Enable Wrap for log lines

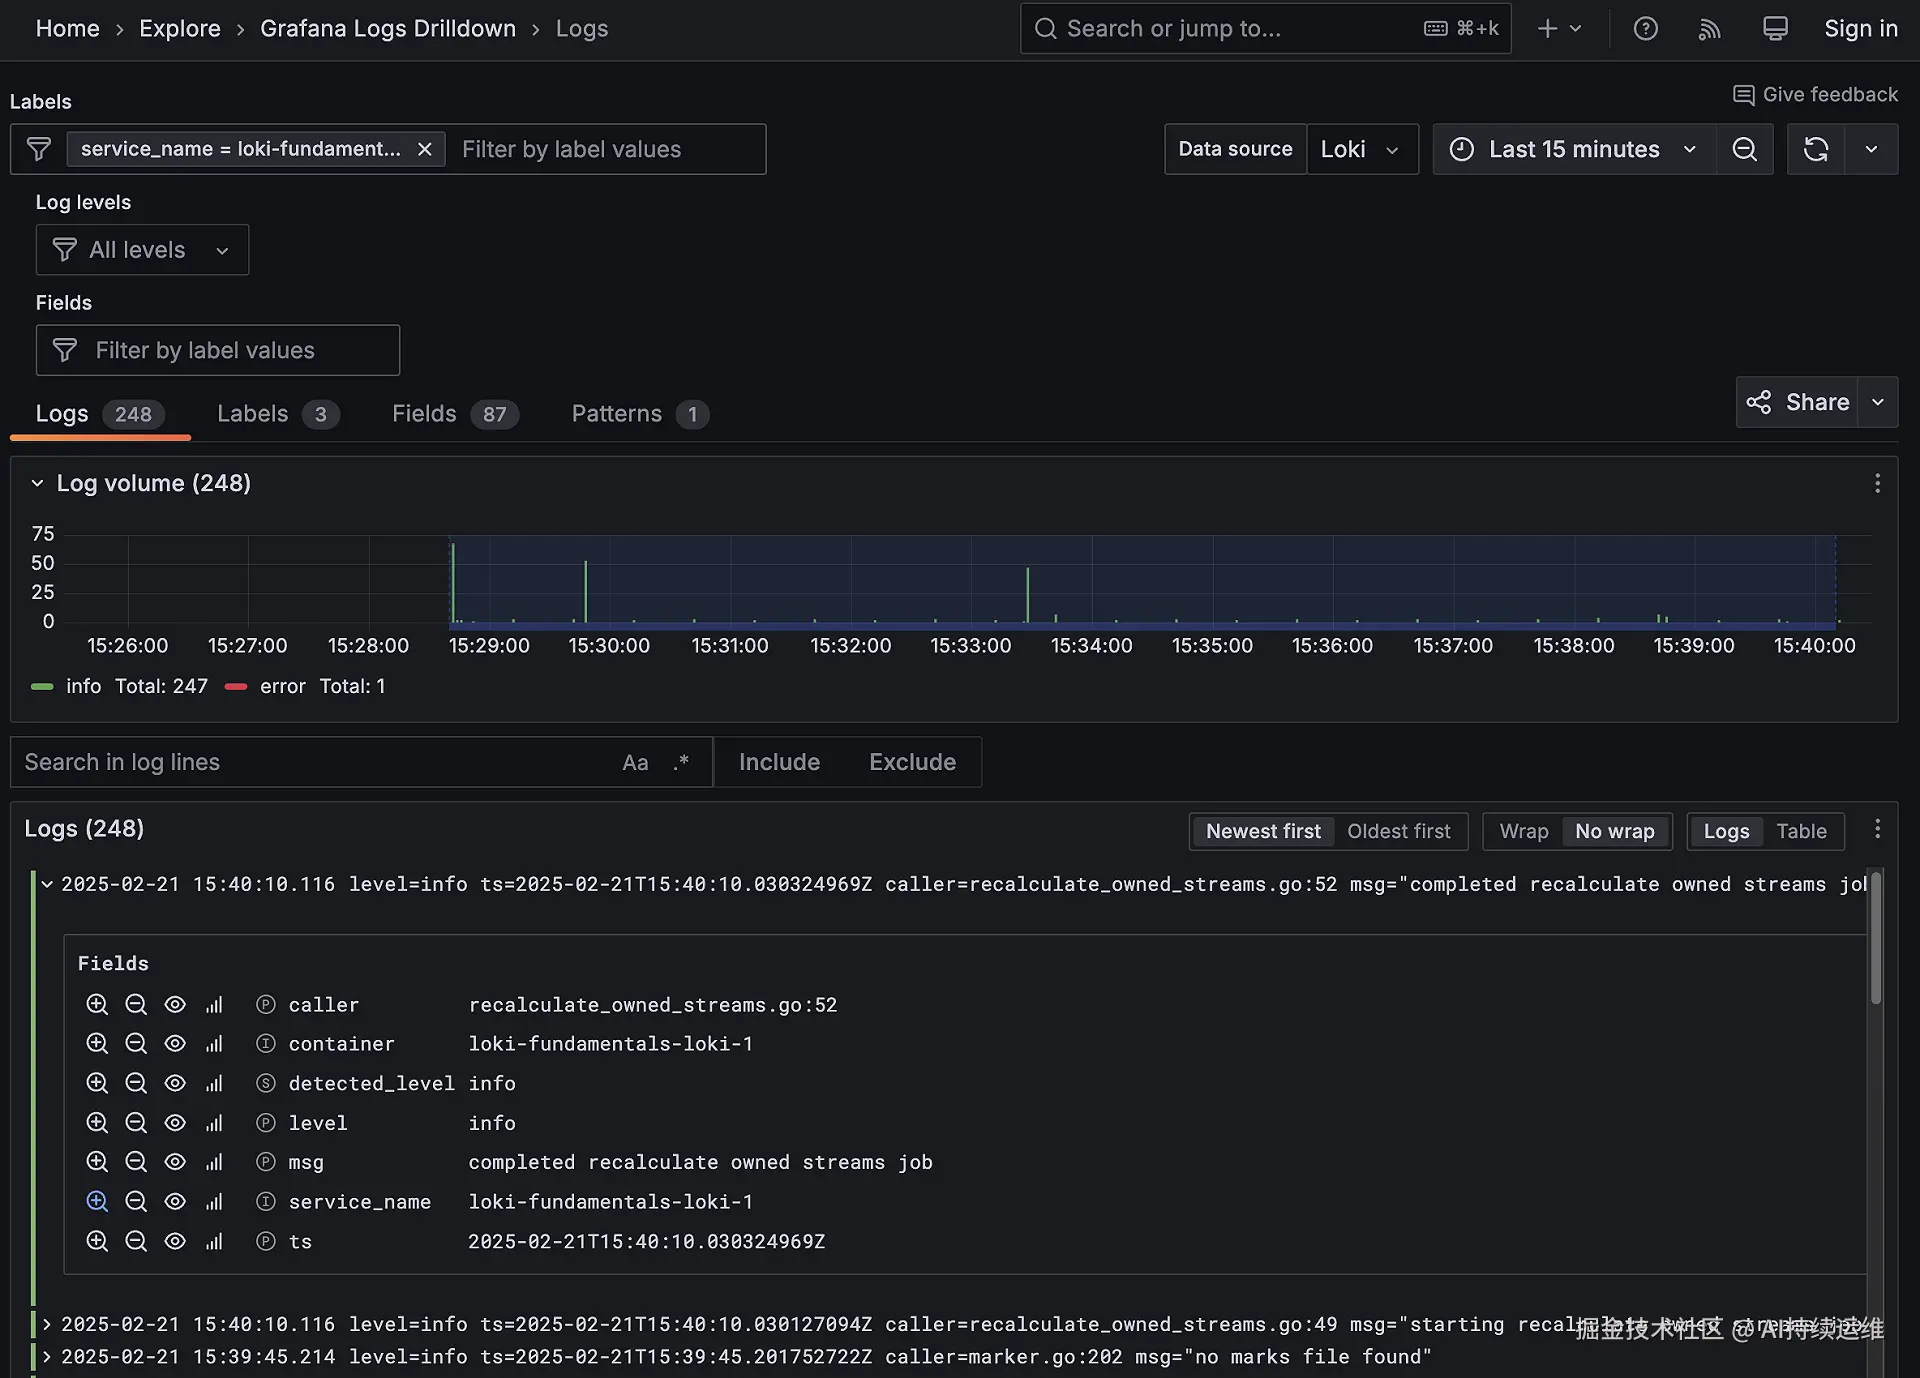1523,831
